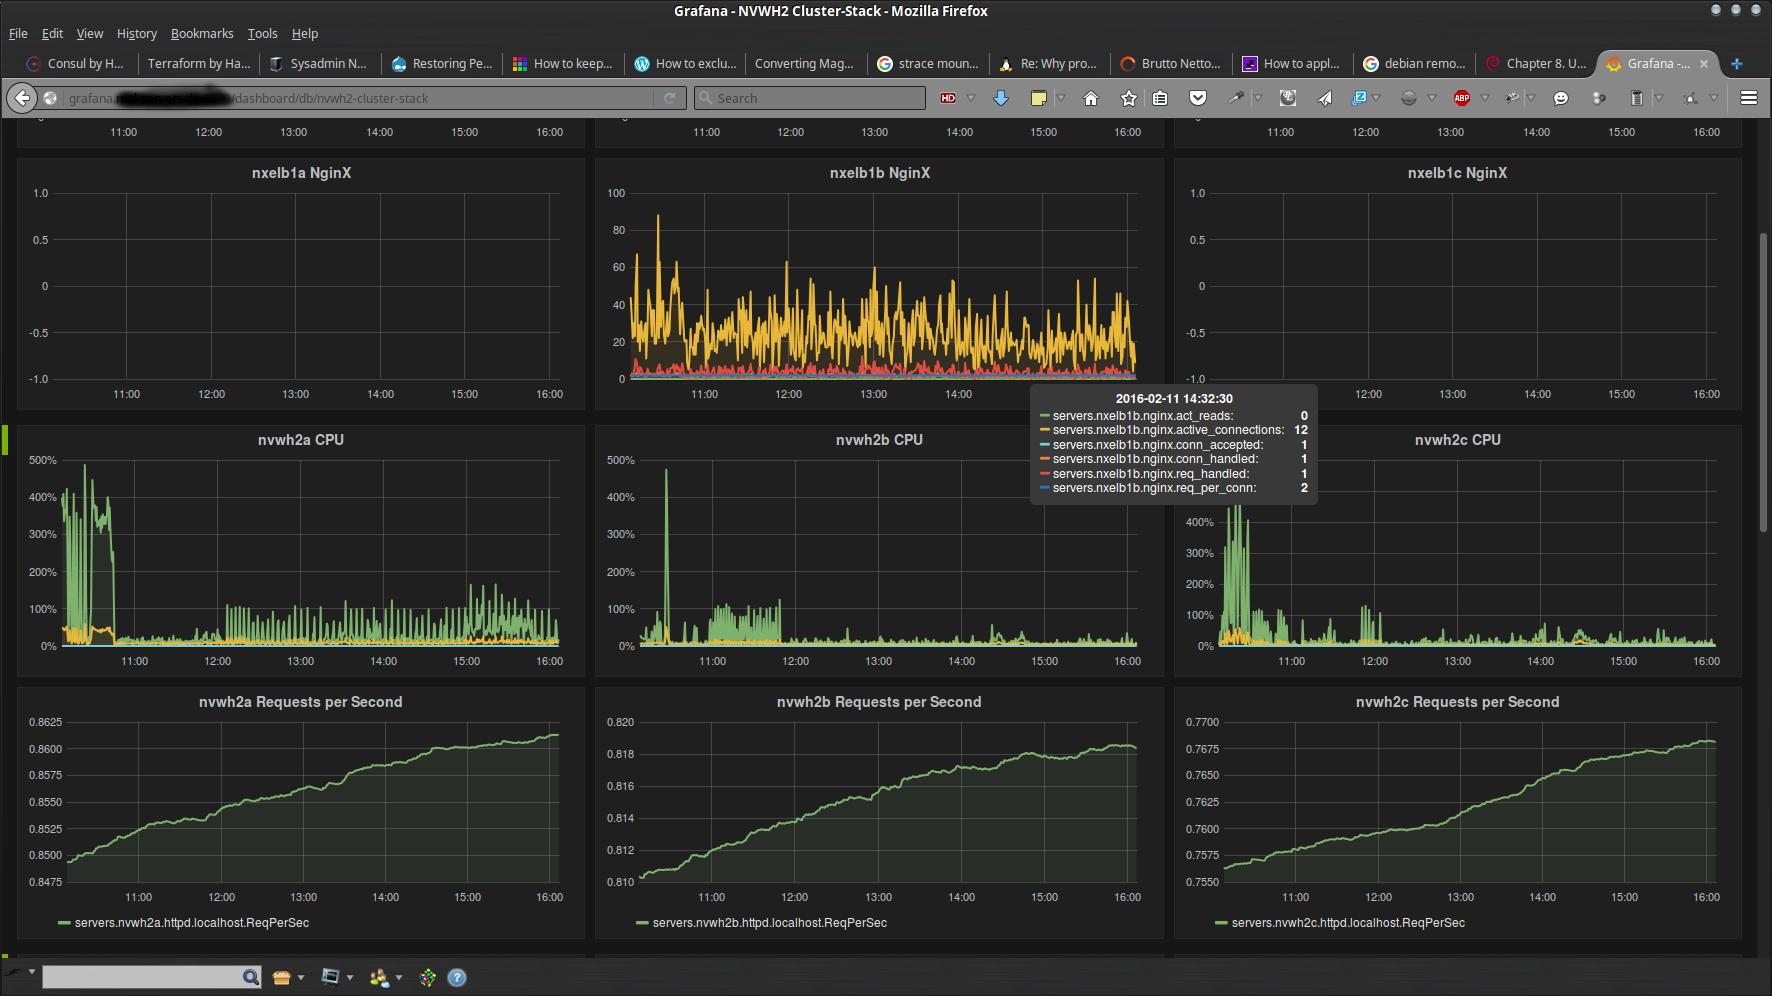Click the paper plane send icon

(x=1325, y=98)
